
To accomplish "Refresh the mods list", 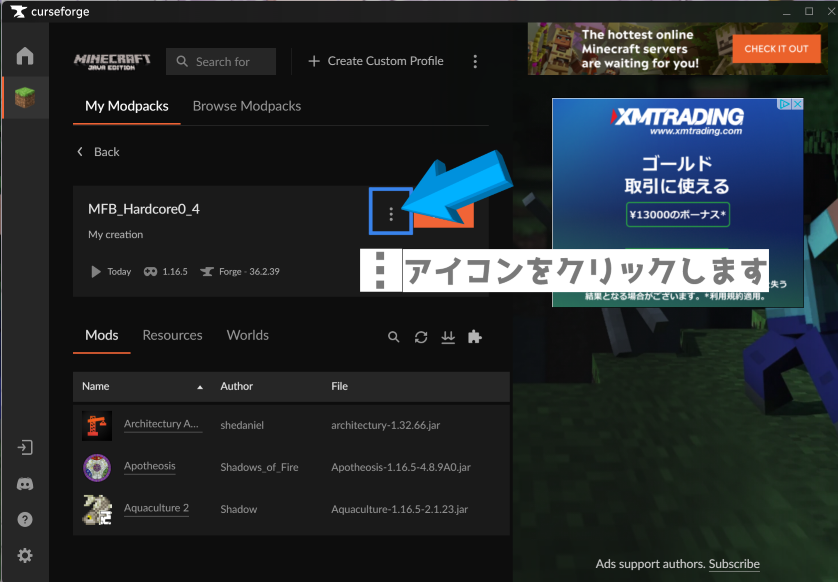I will pyautogui.click(x=421, y=337).
